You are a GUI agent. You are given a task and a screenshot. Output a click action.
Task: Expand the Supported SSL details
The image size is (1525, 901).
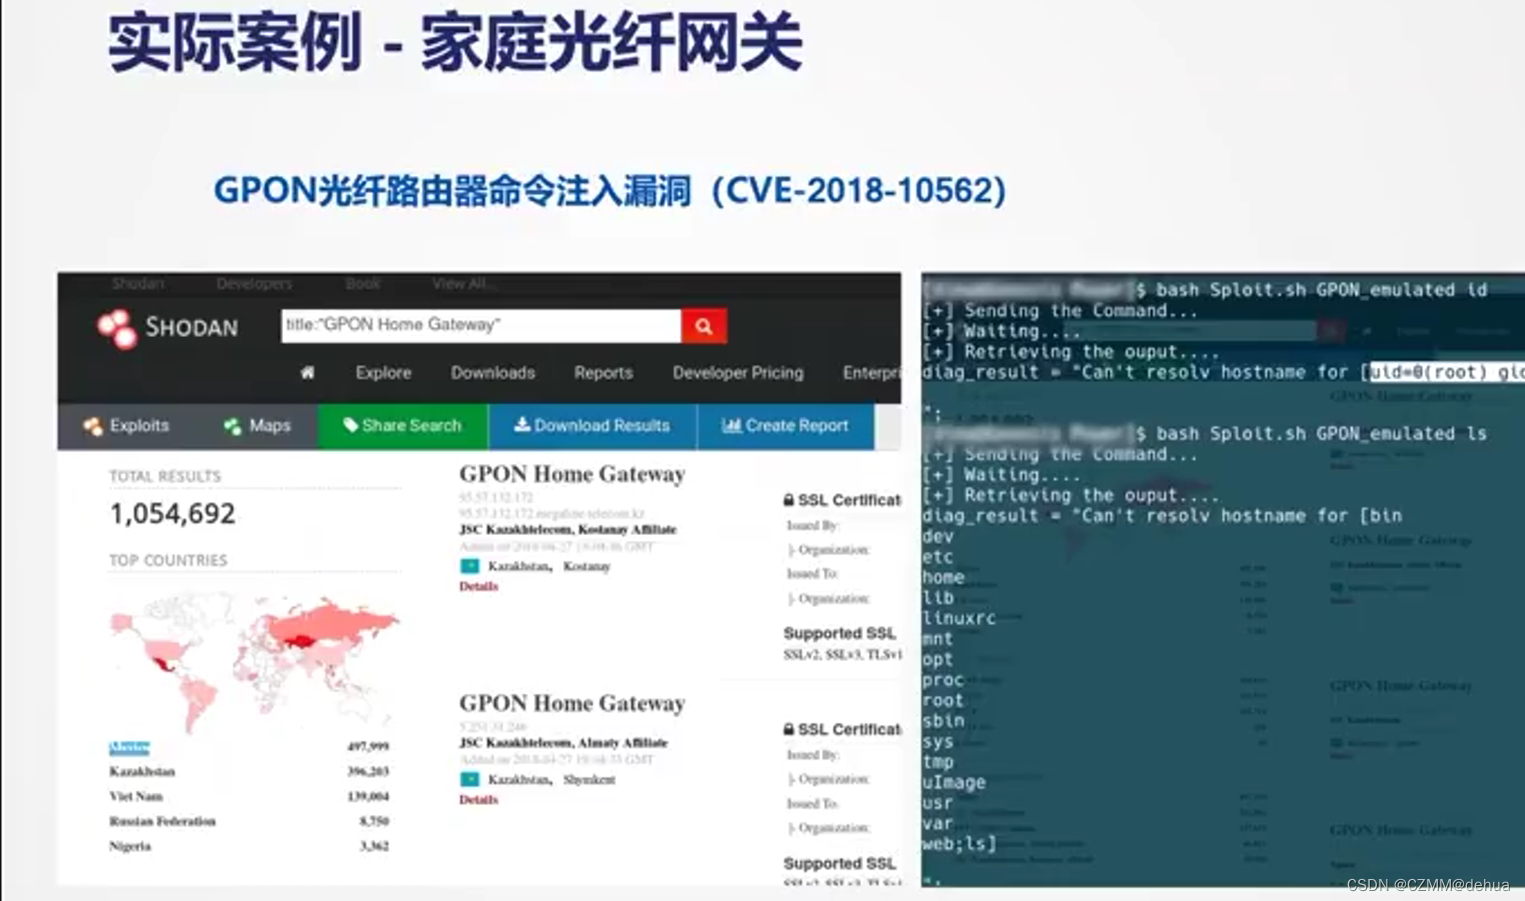(x=839, y=633)
